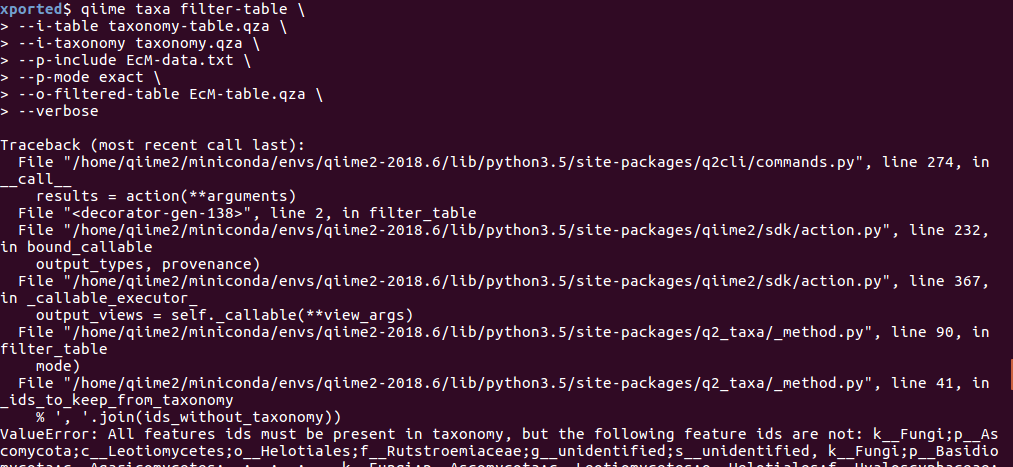The height and width of the screenshot is (467, 1013).
Task: Click the 'results = action(**arguments)' line
Action: [164, 196]
